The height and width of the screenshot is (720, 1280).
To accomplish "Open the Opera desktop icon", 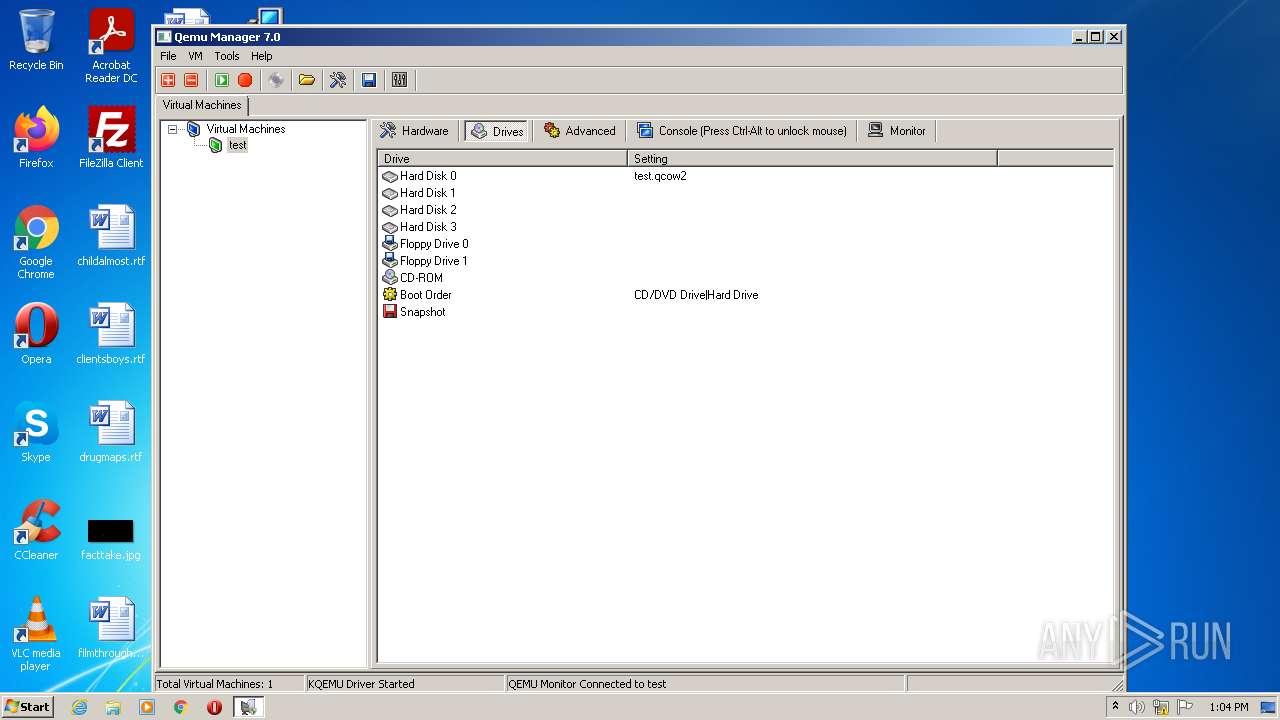I will (36, 334).
